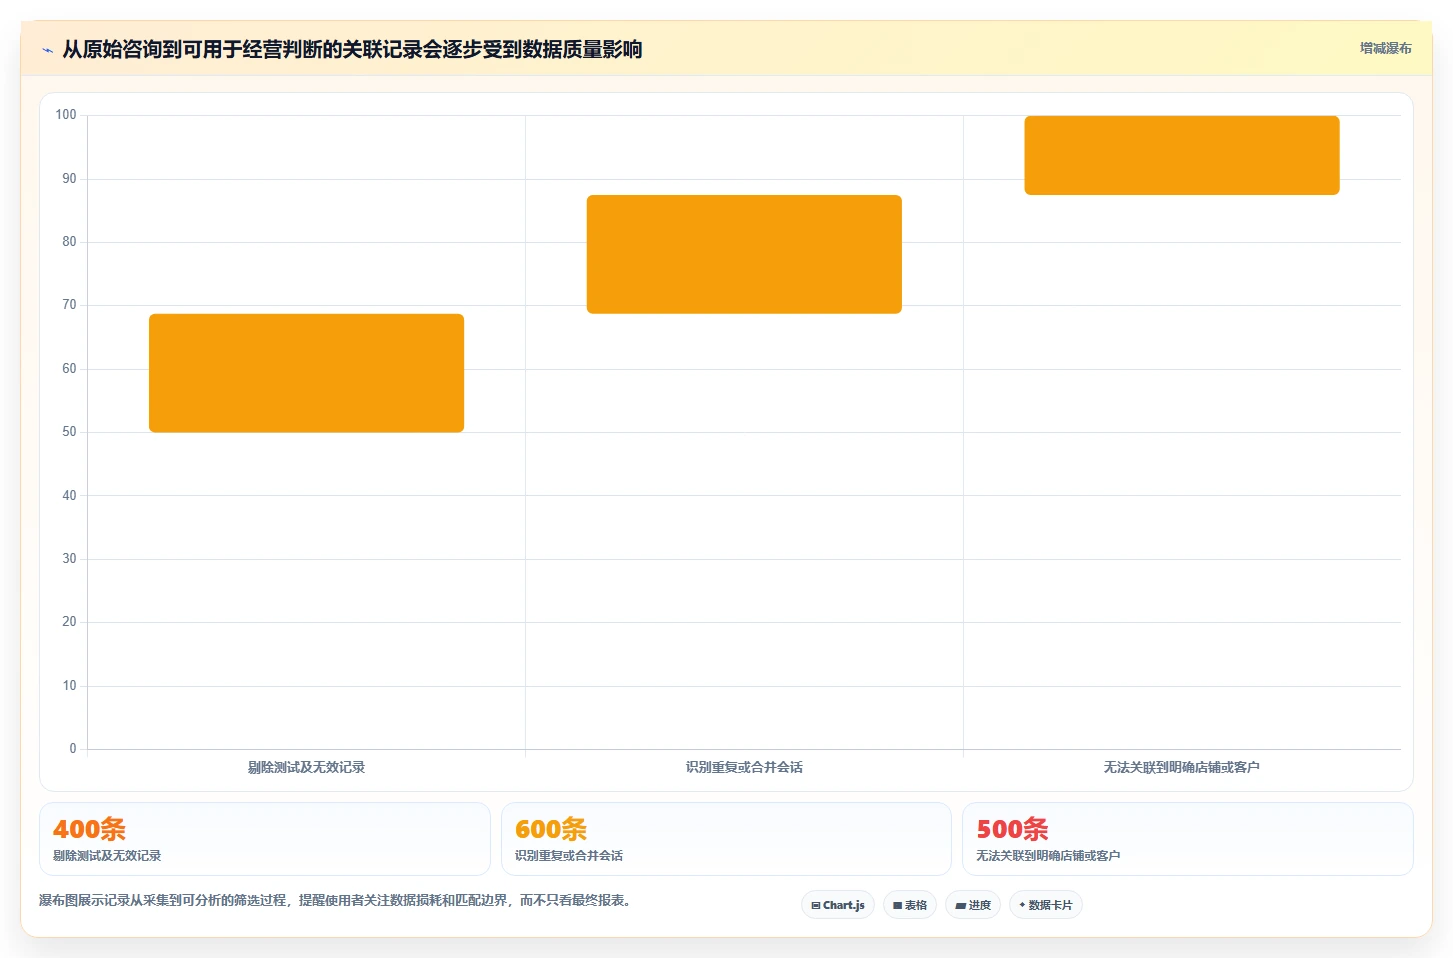Click the y-axis tick label 70
Image resolution: width=1453 pixels, height=958 pixels.
(x=69, y=305)
